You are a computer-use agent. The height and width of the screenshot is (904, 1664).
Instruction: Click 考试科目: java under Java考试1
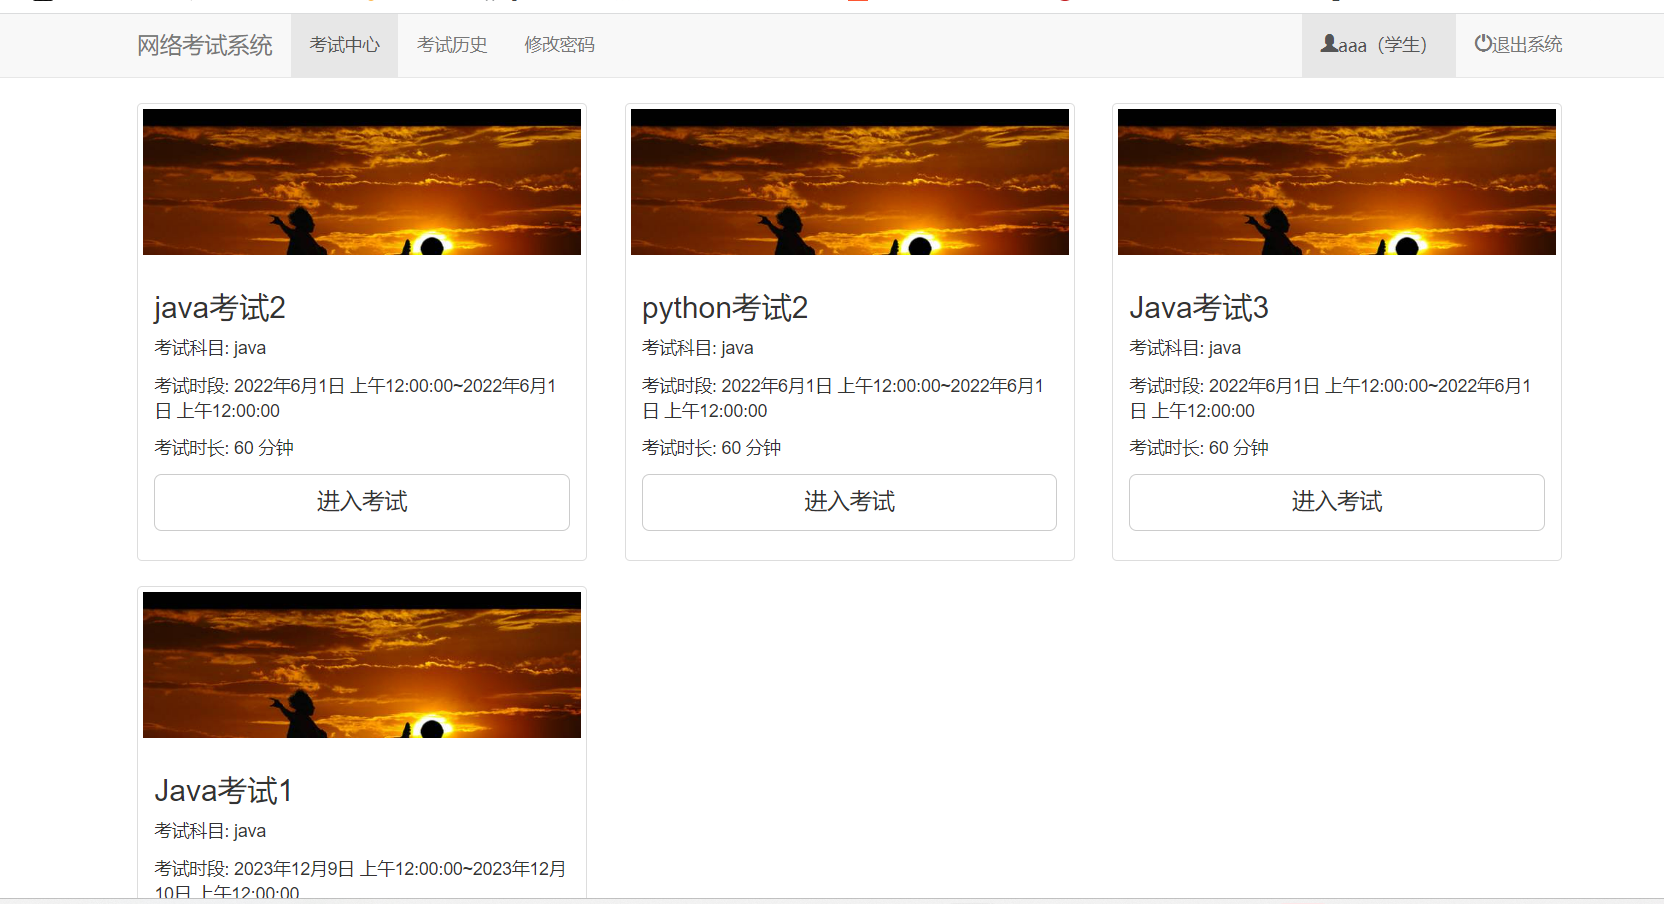tap(210, 831)
